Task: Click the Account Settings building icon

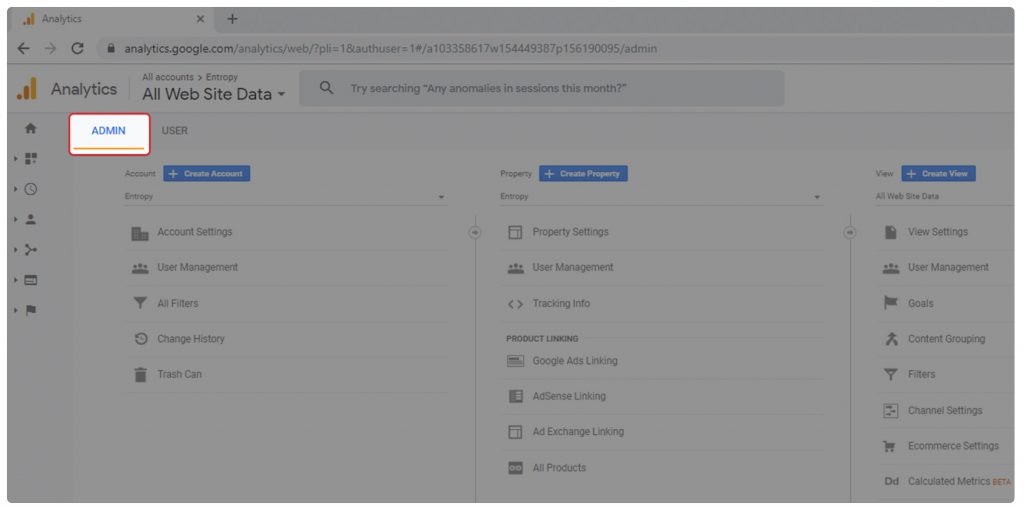Action: 140,233
